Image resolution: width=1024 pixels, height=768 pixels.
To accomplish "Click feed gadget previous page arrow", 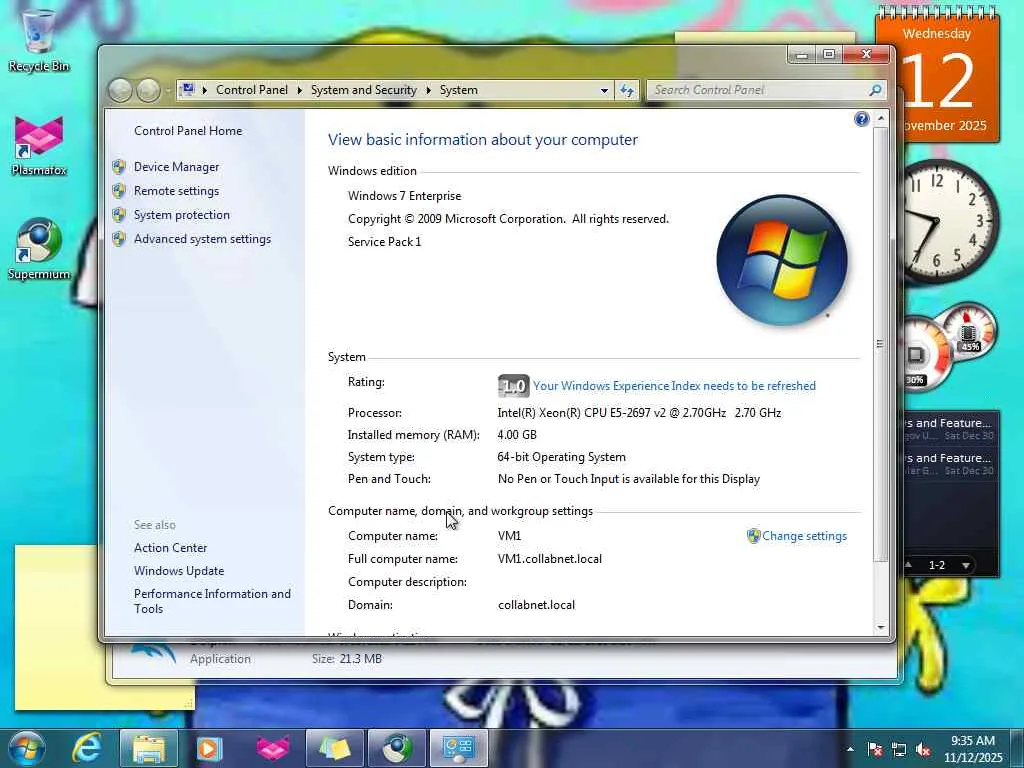I will point(908,566).
